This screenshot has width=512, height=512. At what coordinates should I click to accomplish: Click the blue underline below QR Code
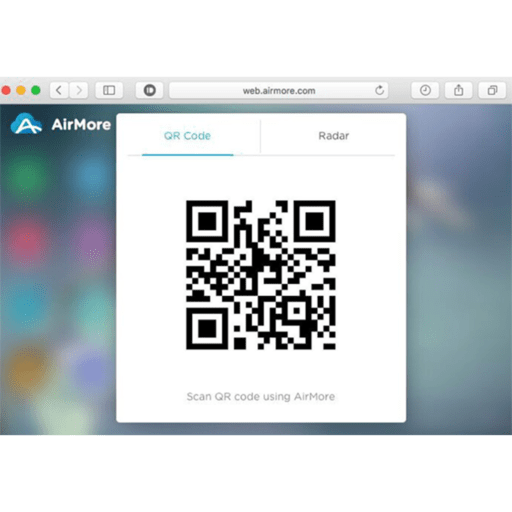(188, 155)
